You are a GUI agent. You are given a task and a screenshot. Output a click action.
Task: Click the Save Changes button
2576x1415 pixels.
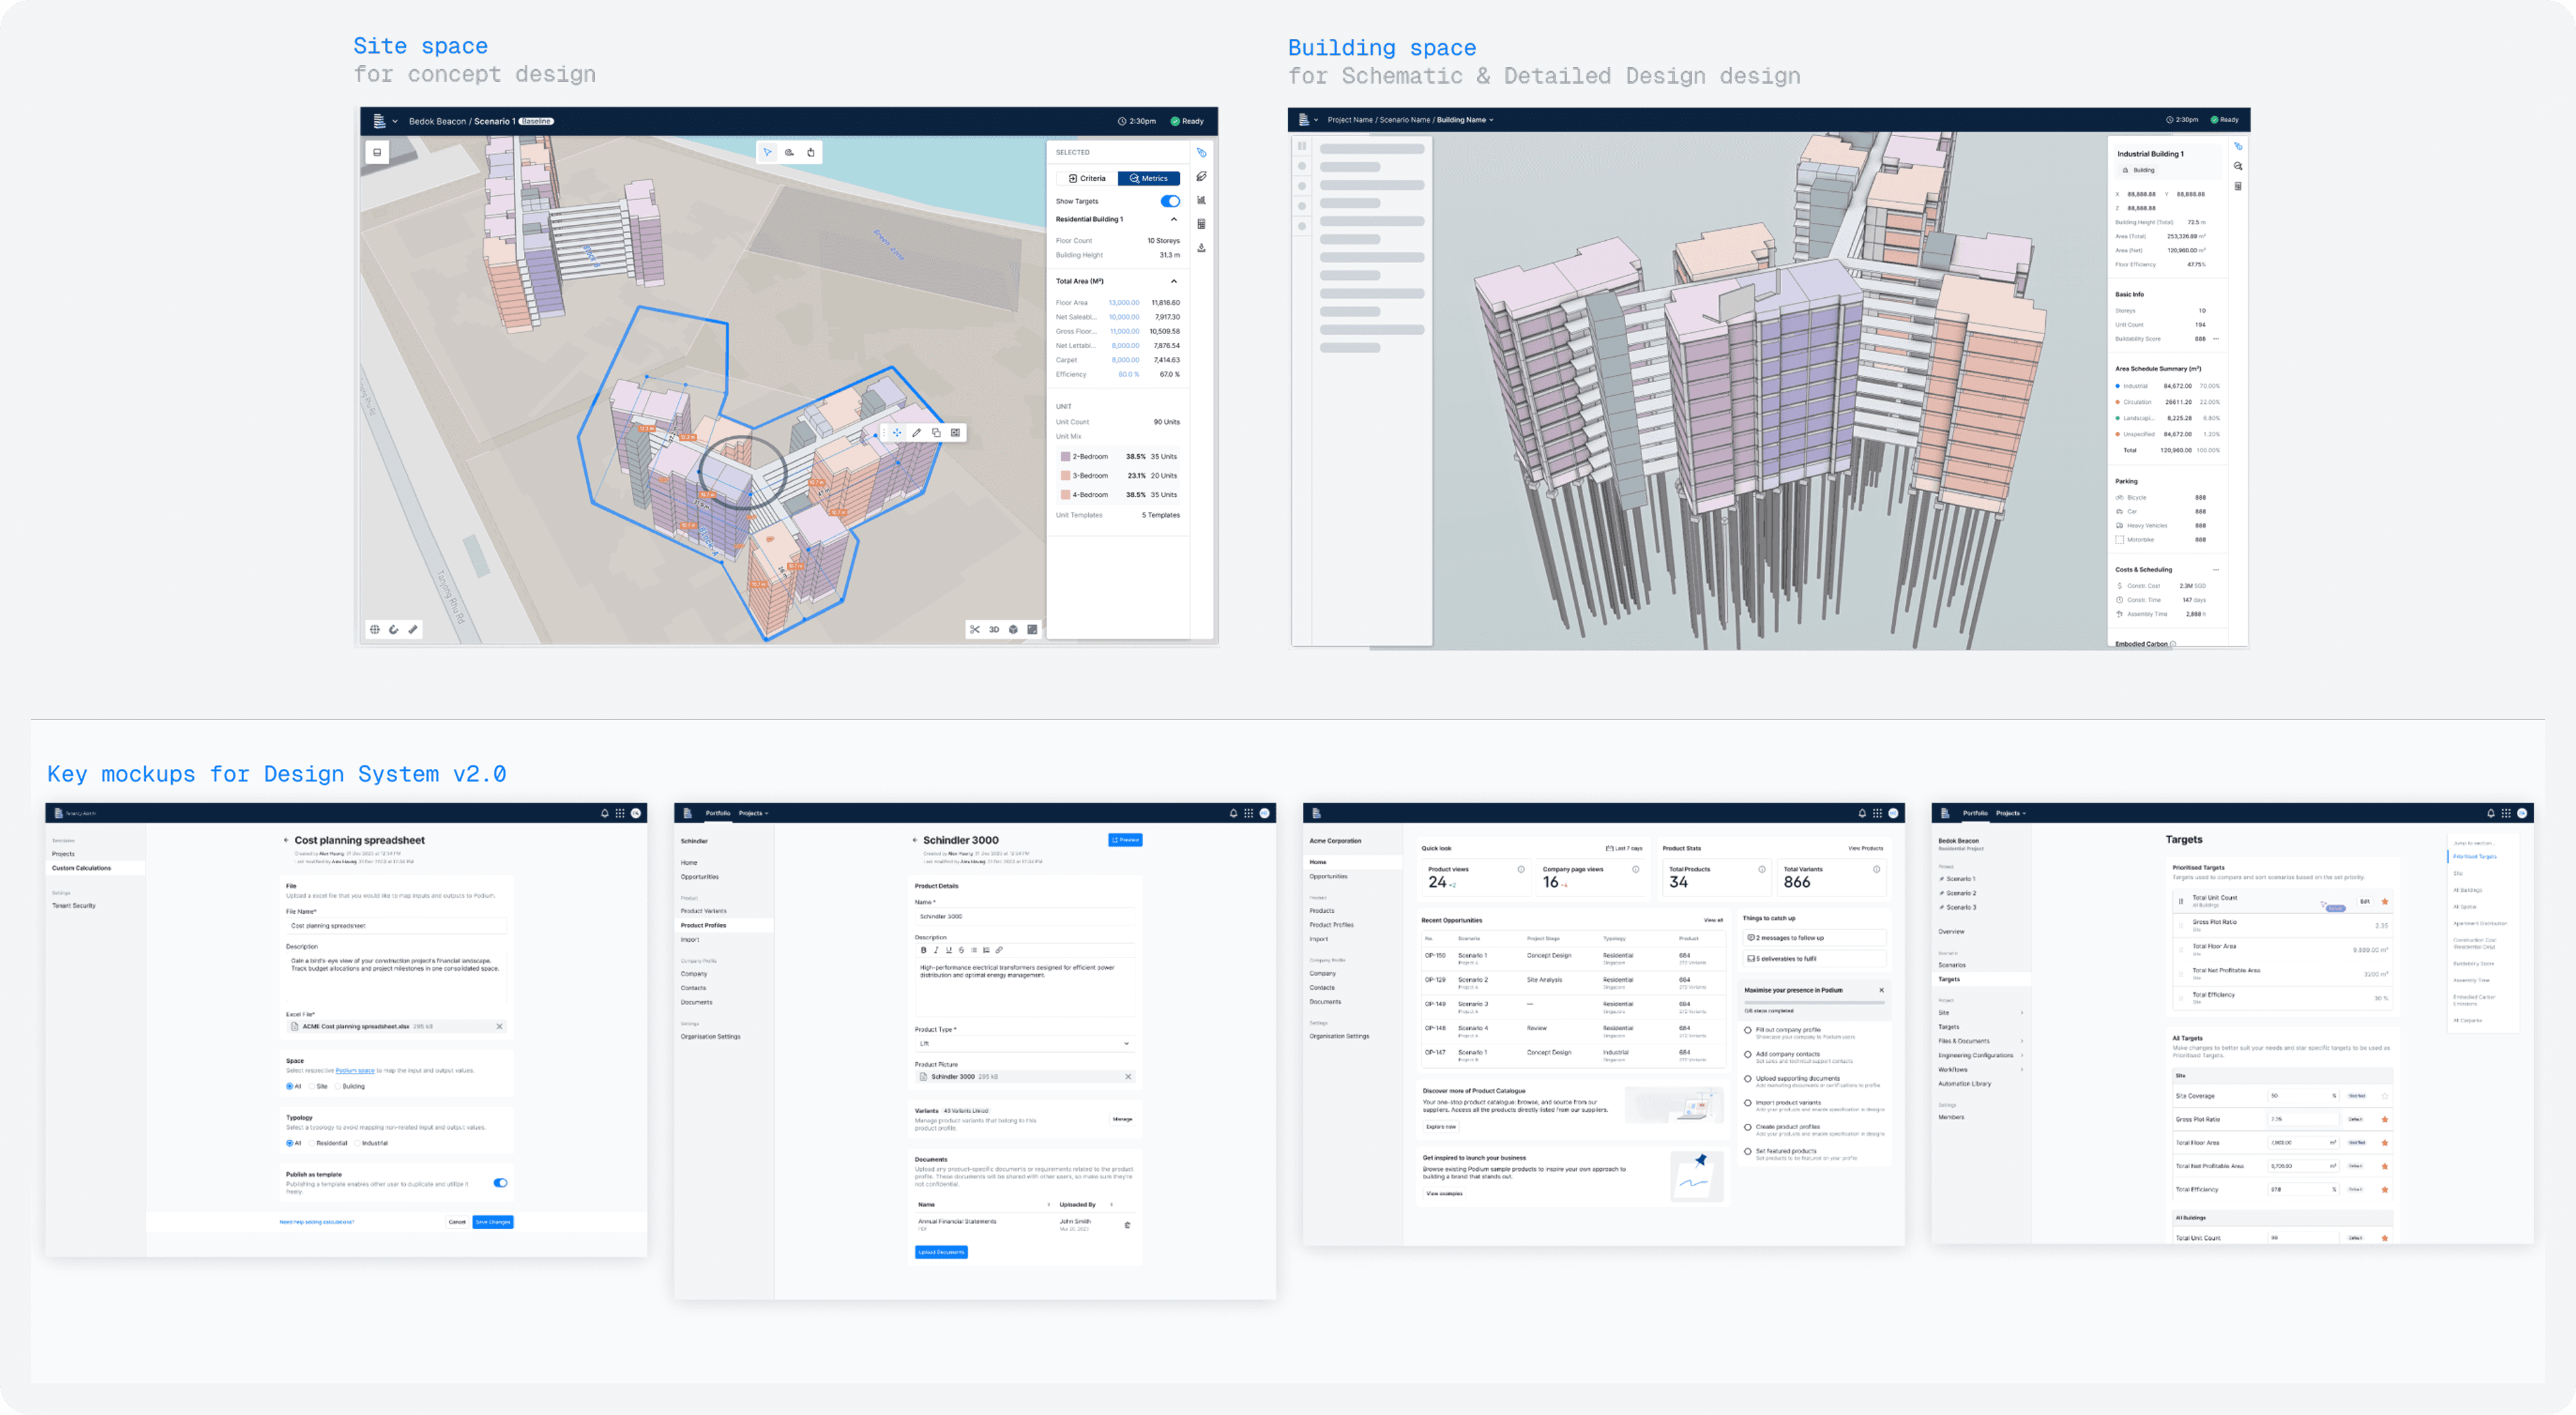492,1222
